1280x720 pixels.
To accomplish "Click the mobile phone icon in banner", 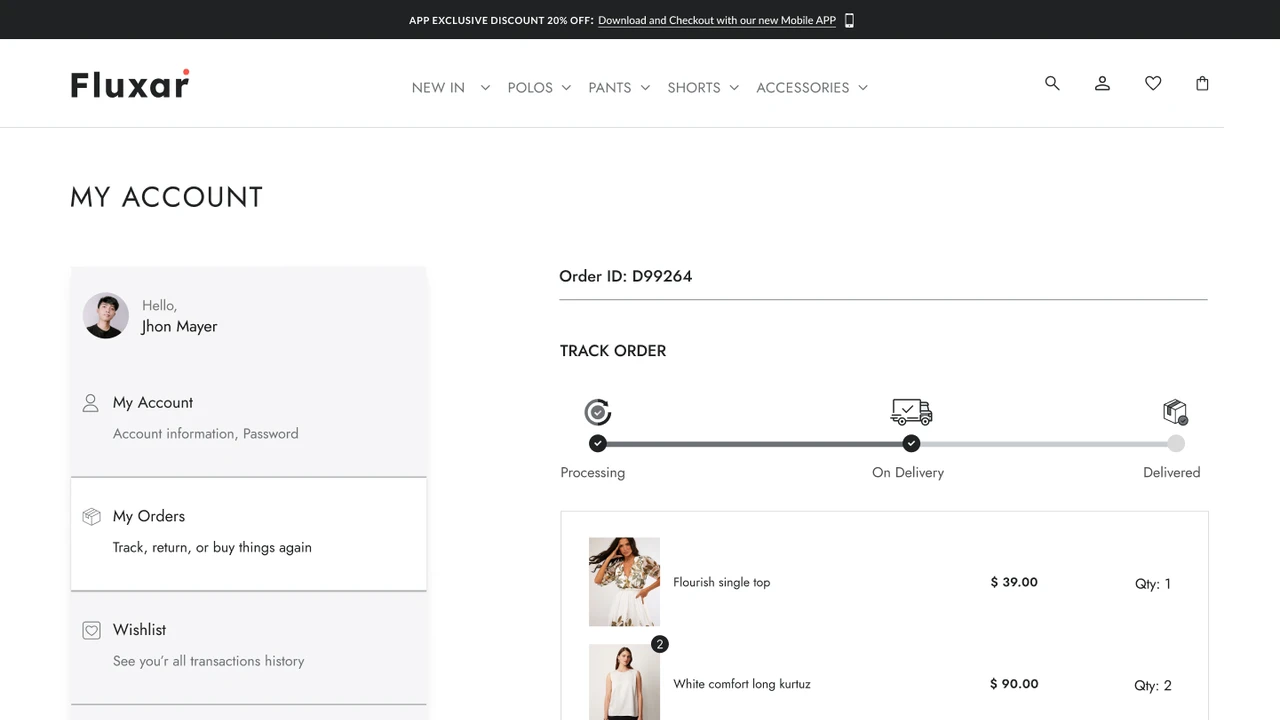I will coord(849,20).
